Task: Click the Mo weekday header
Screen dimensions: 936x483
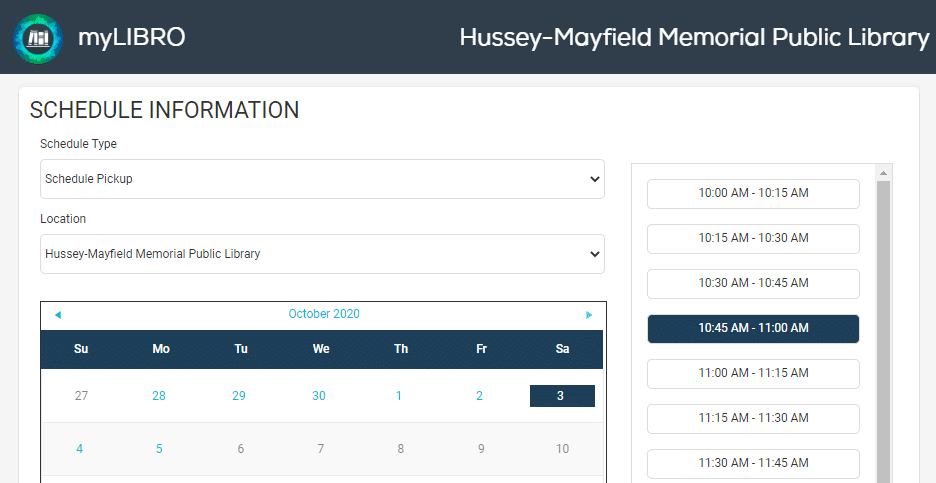Action: (x=161, y=349)
